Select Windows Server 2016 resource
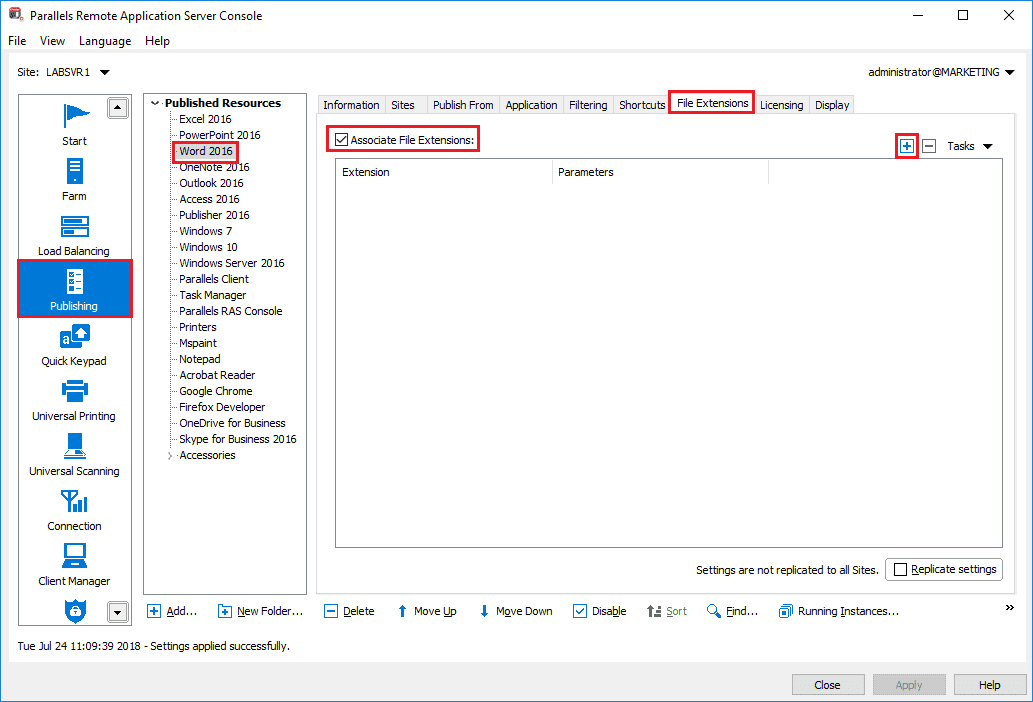 click(x=231, y=263)
